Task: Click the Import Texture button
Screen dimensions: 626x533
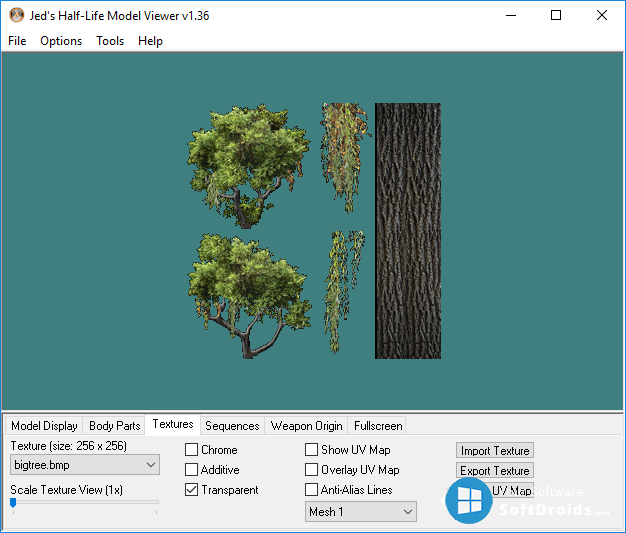Action: click(495, 450)
